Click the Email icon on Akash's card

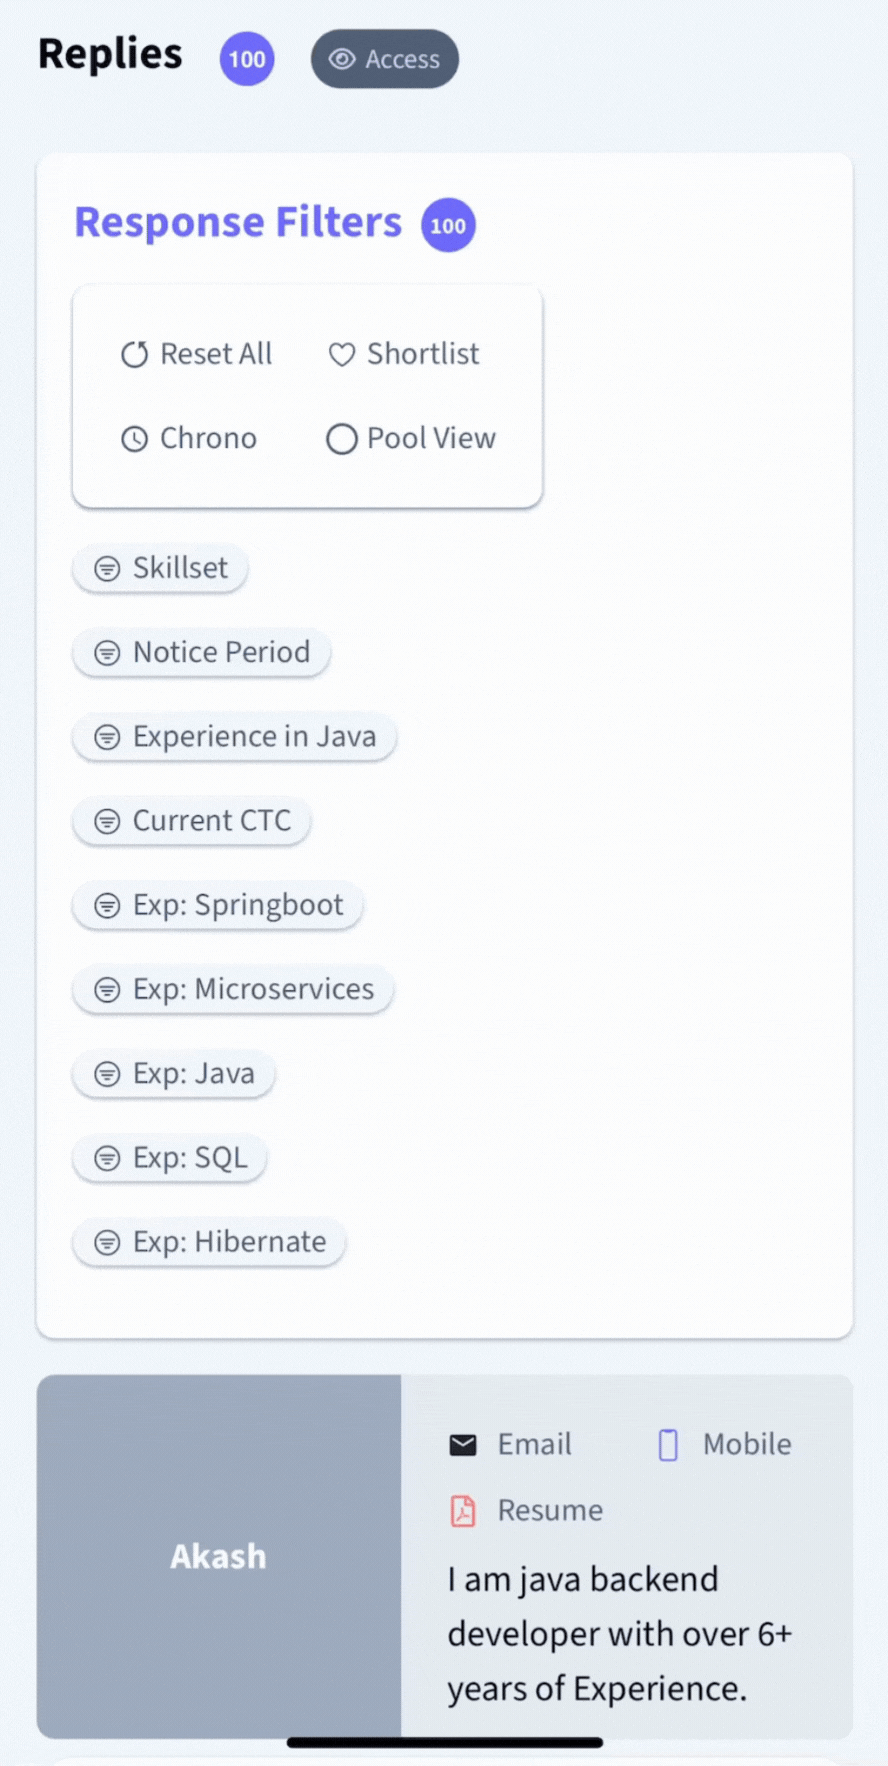point(462,1444)
